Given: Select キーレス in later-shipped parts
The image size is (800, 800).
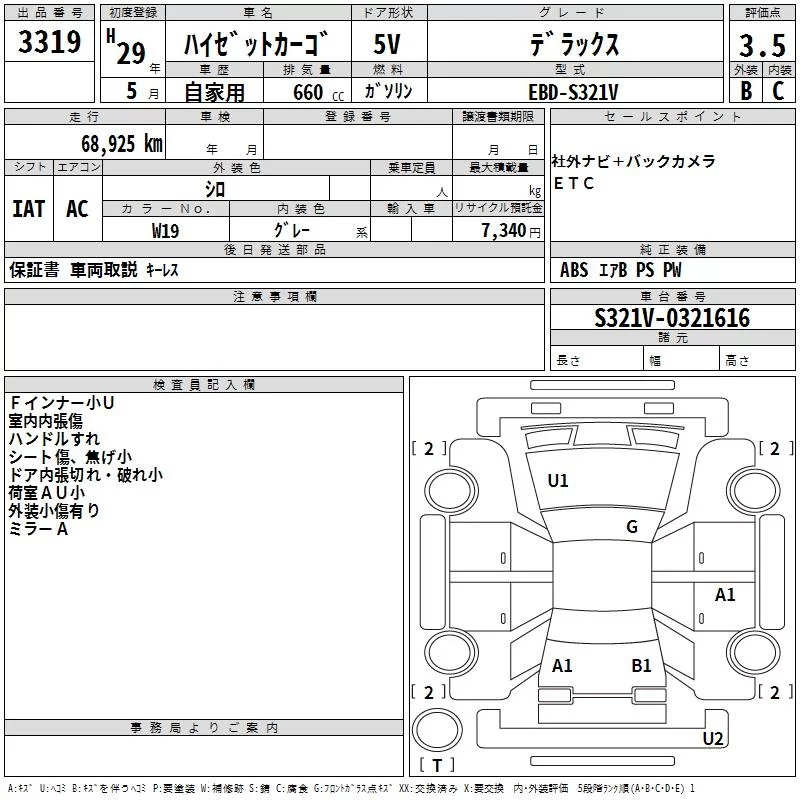Looking at the screenshot, I should pyautogui.click(x=162, y=270).
